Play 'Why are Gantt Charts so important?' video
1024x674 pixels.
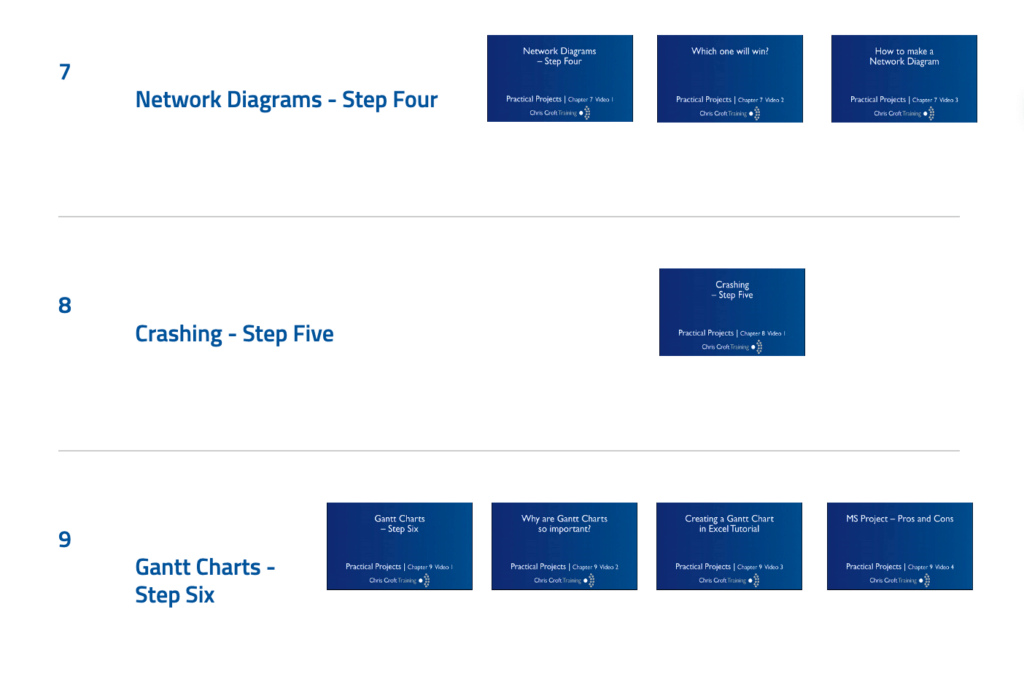click(564, 545)
